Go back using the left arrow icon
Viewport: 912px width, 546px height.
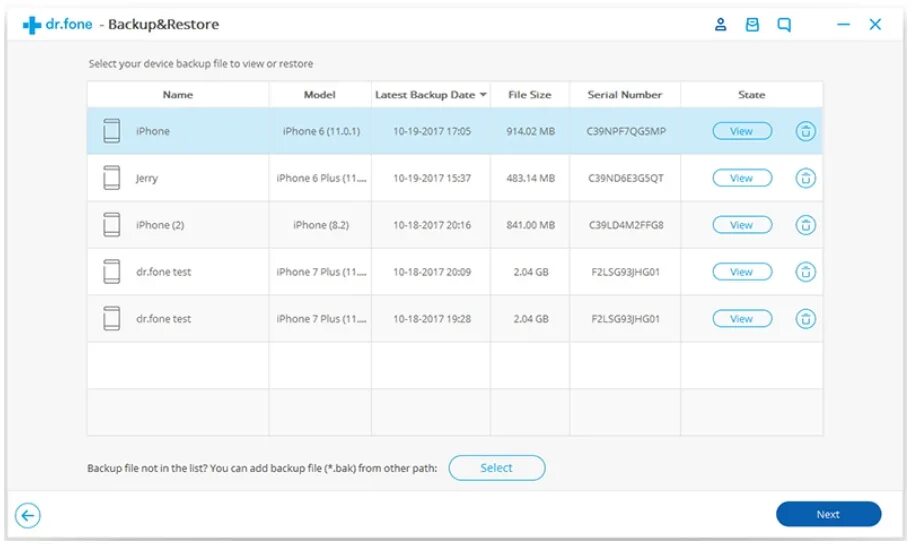click(28, 516)
